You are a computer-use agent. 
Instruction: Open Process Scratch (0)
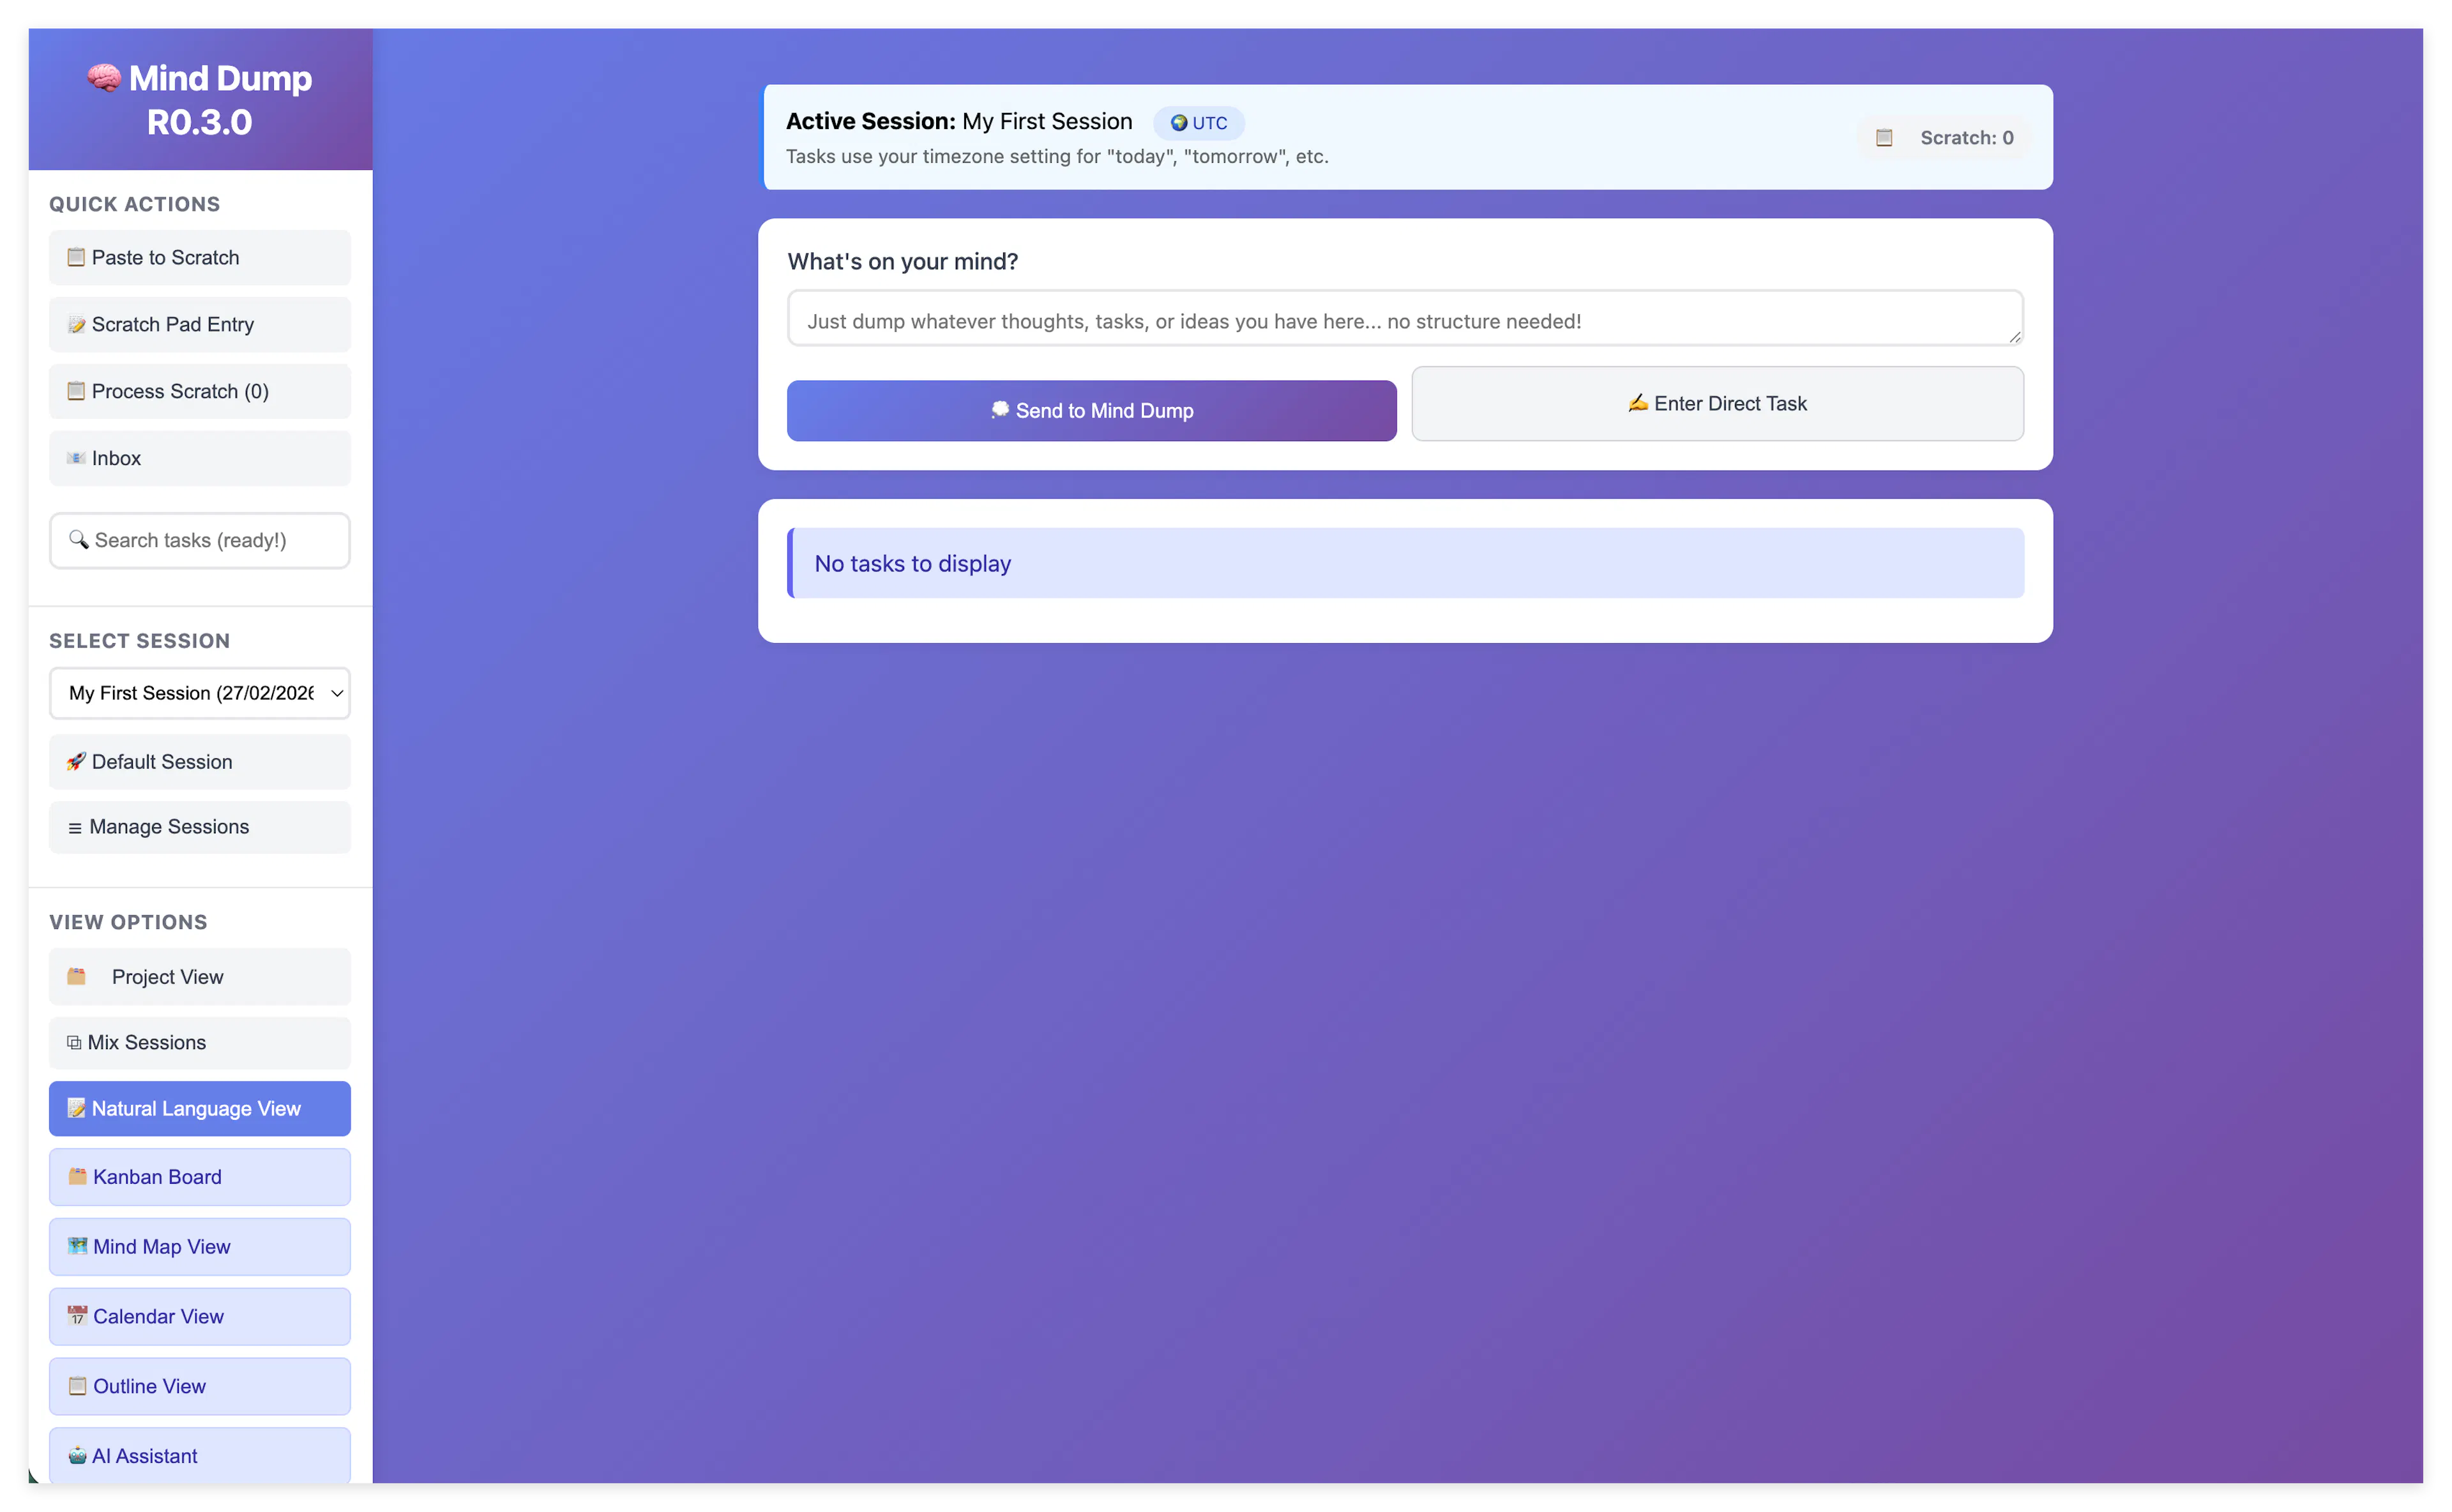[200, 391]
